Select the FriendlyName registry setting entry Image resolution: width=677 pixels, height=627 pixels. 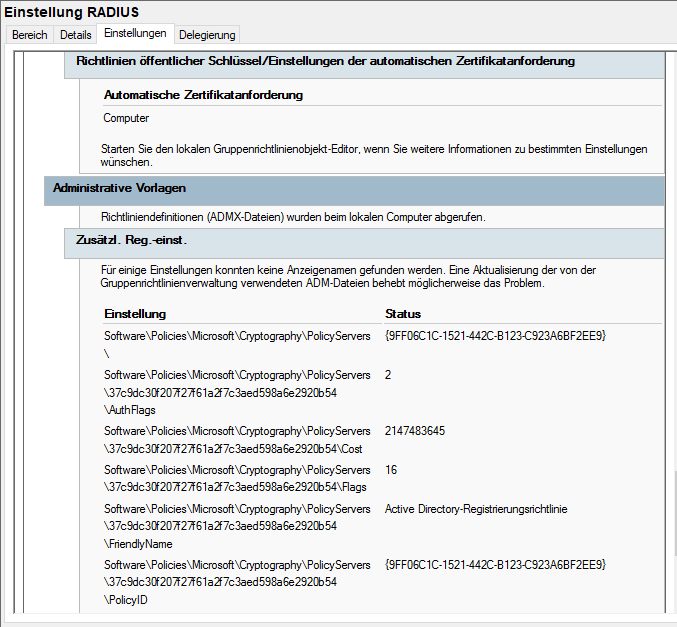(x=237, y=526)
